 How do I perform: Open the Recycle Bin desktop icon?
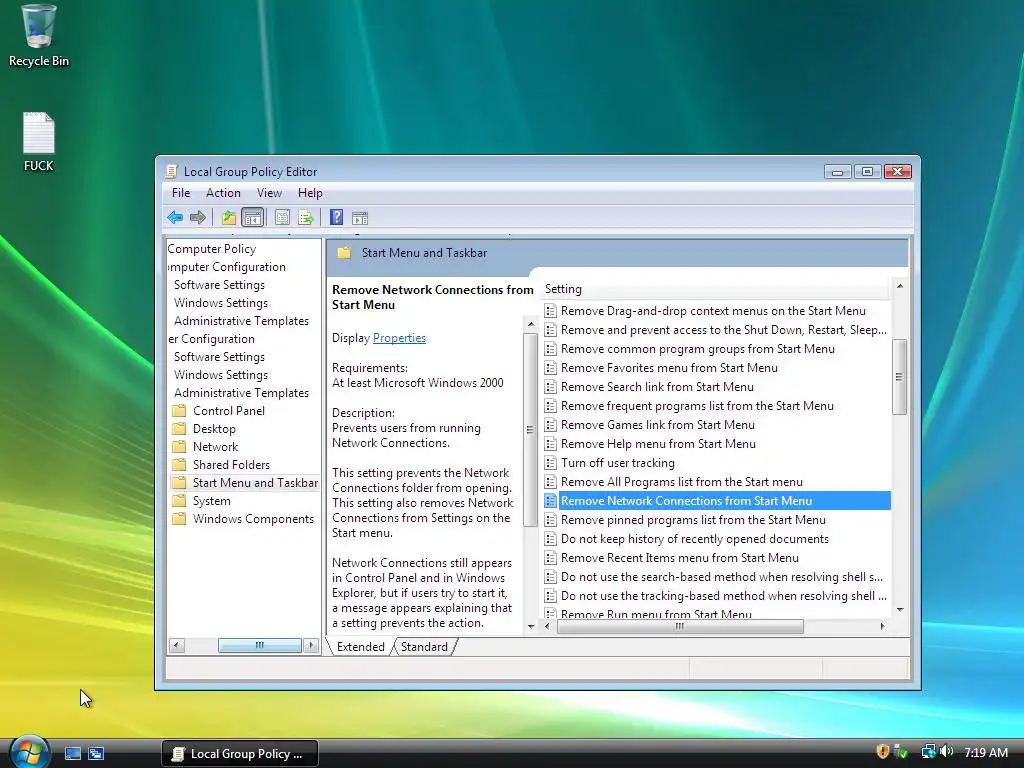click(39, 36)
